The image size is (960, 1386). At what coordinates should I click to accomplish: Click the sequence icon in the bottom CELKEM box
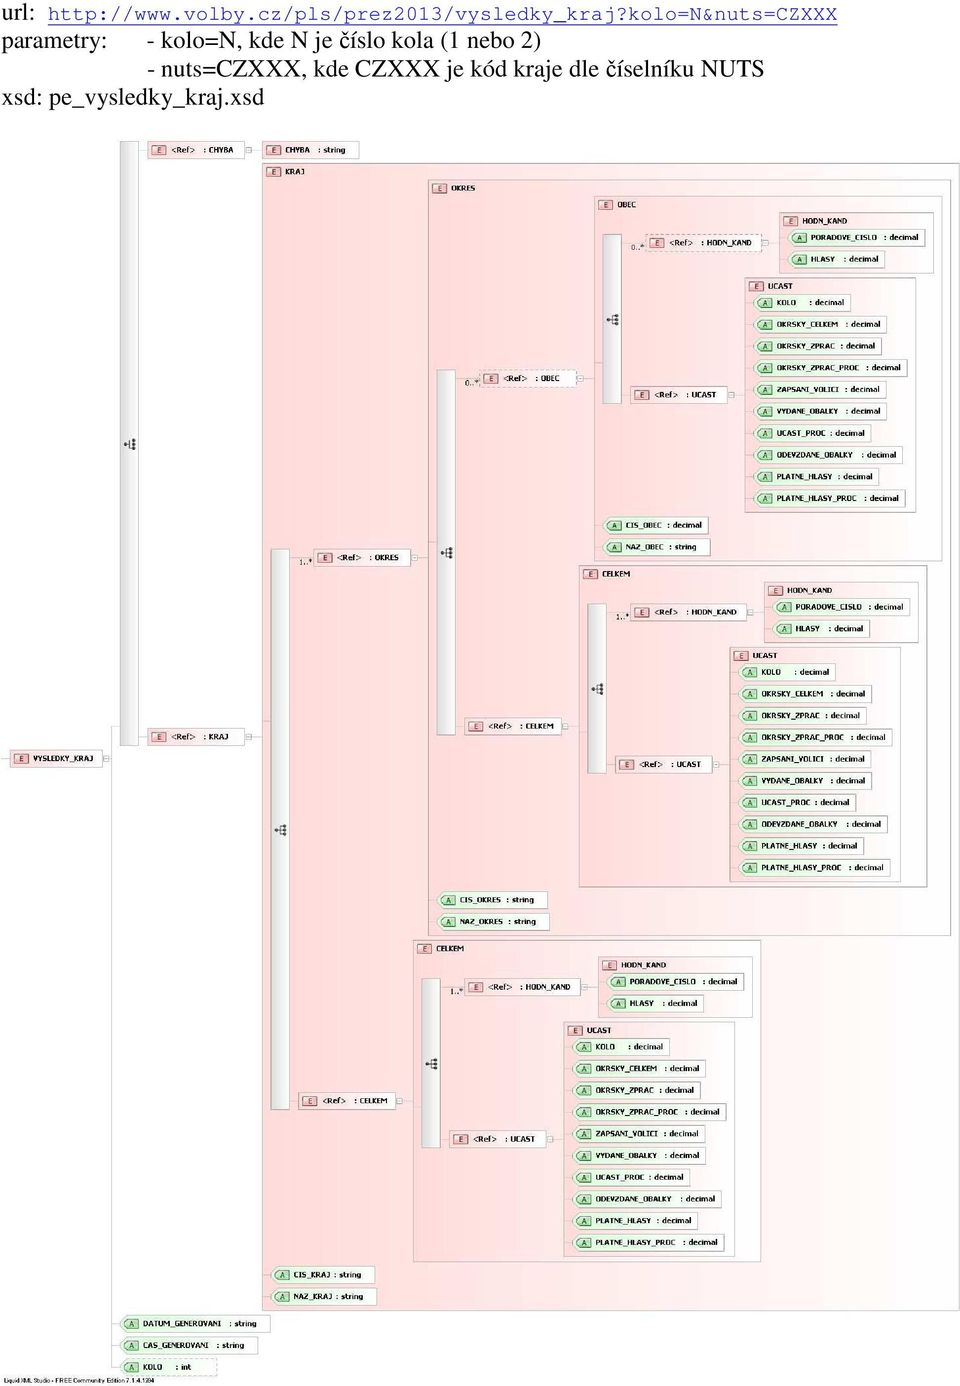click(432, 1064)
